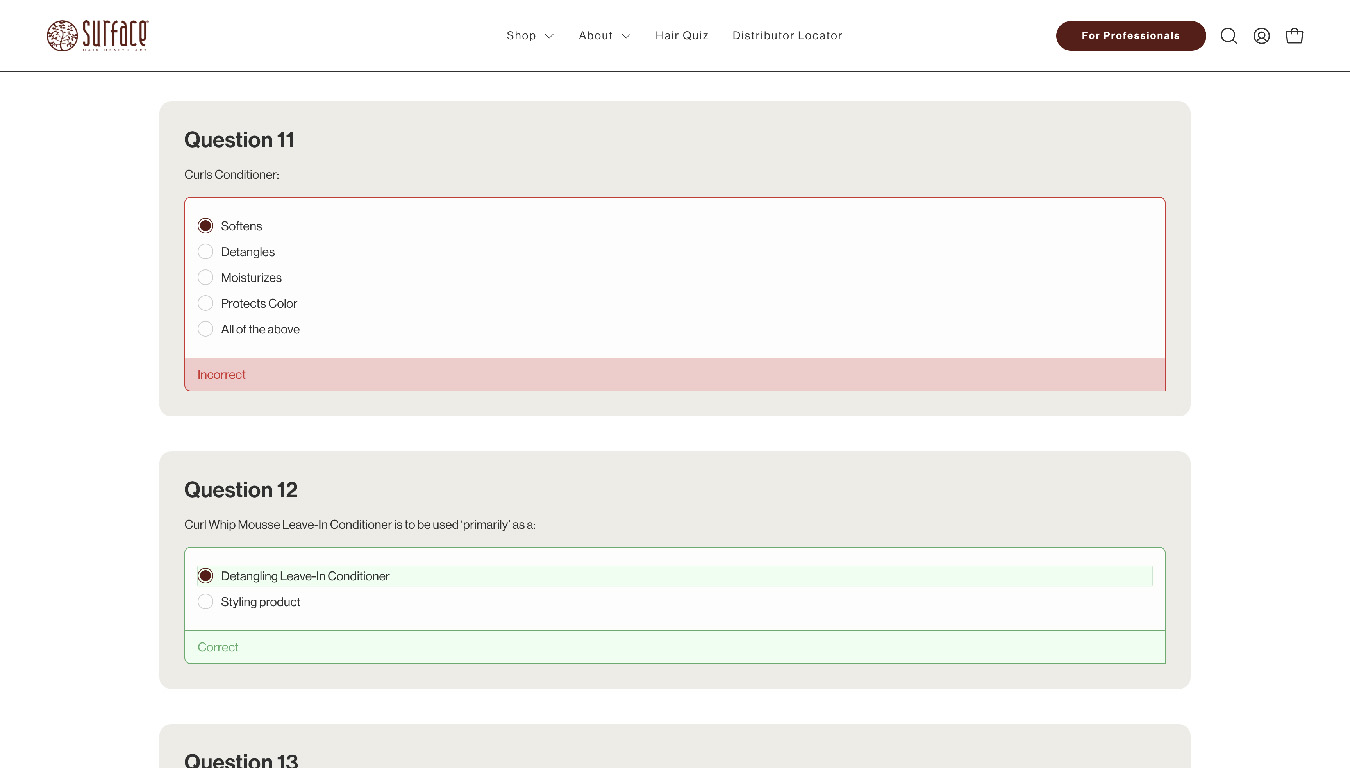Open the account profile icon
Screen dimensions: 1350x768
pyautogui.click(x=1262, y=36)
